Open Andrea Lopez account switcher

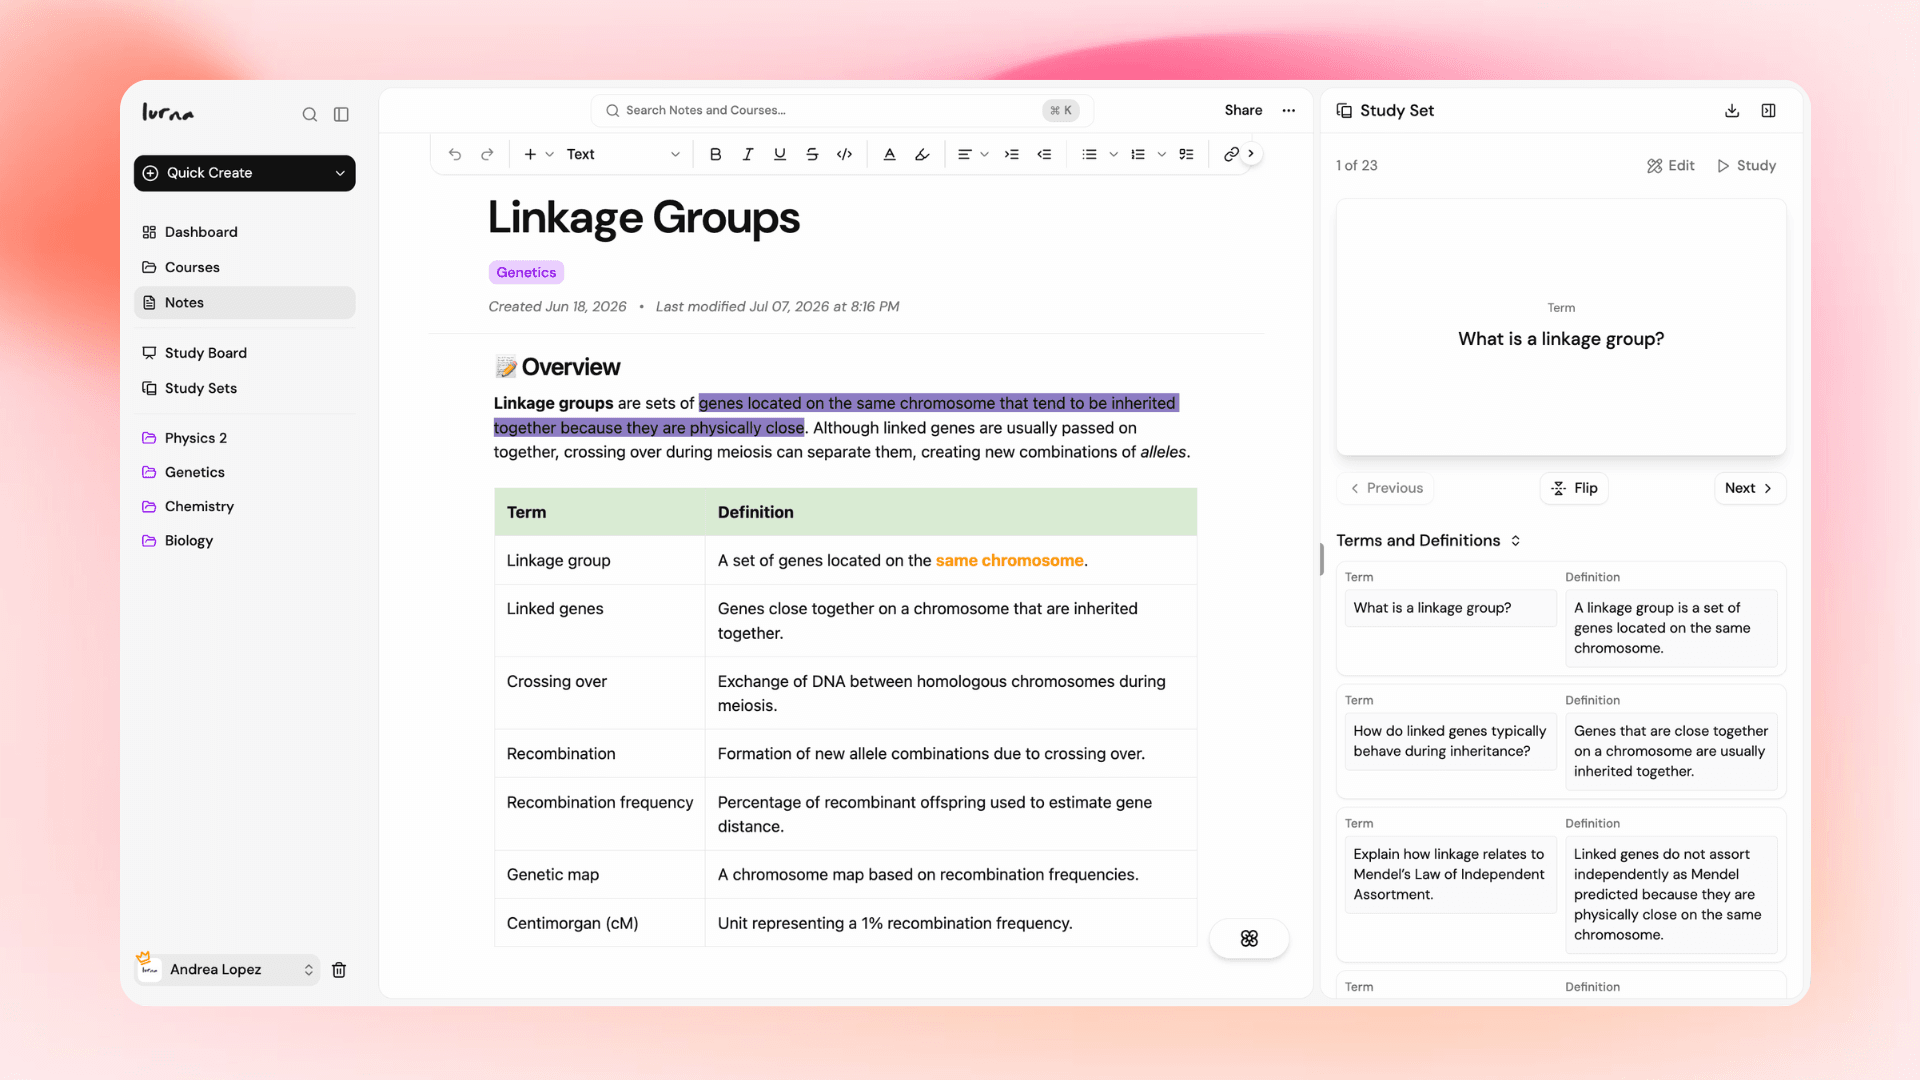coord(227,969)
